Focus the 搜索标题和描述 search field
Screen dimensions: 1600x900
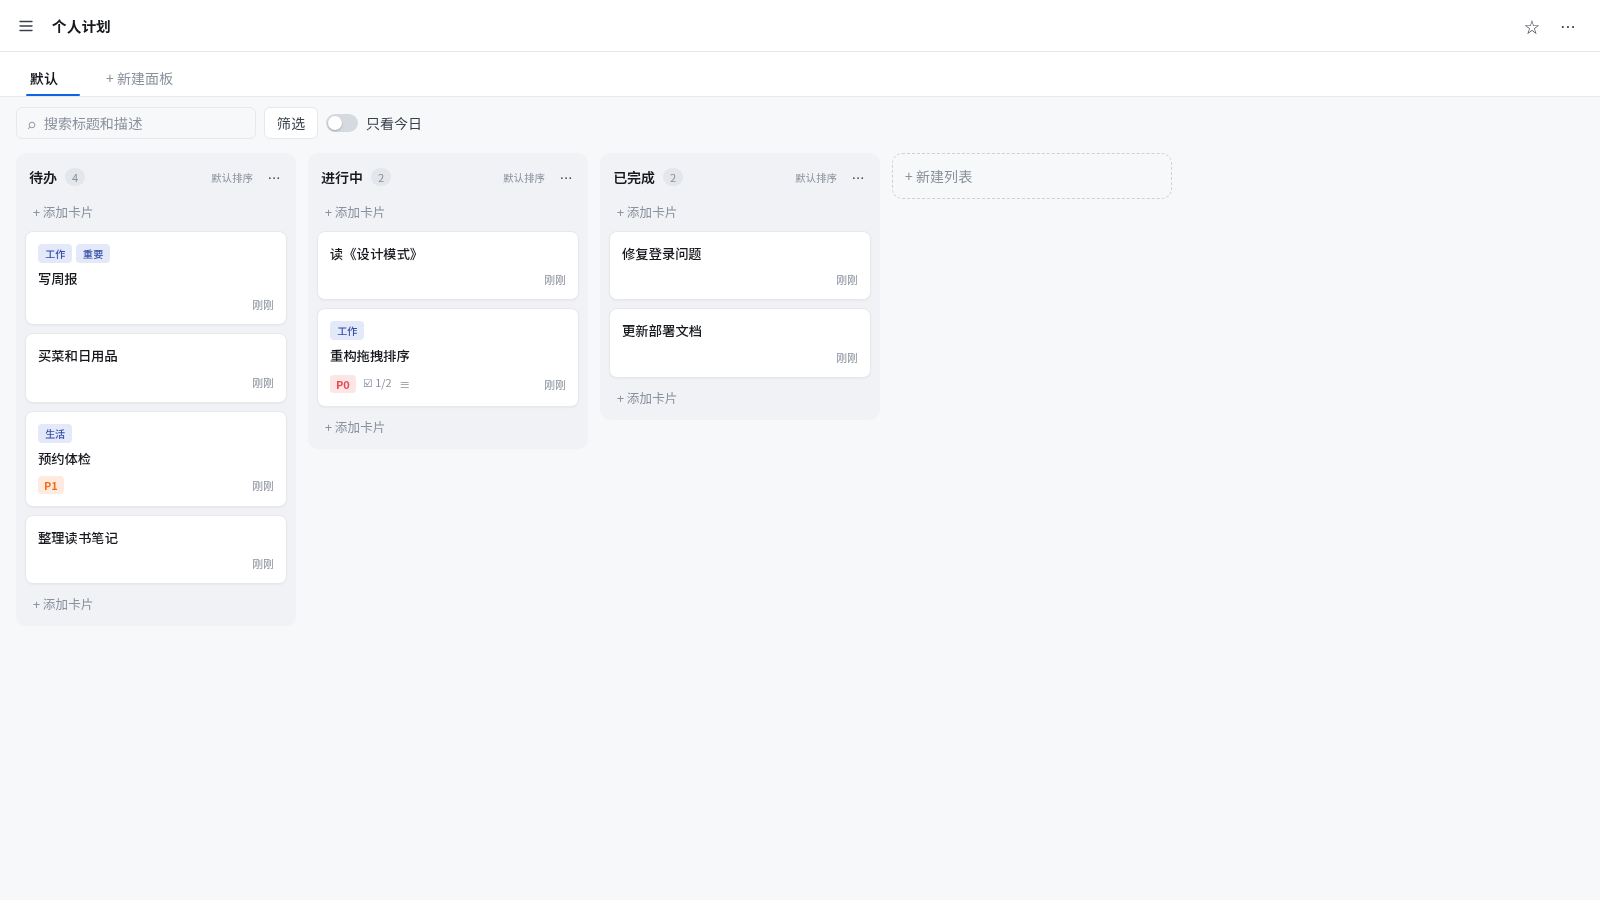coord(136,123)
